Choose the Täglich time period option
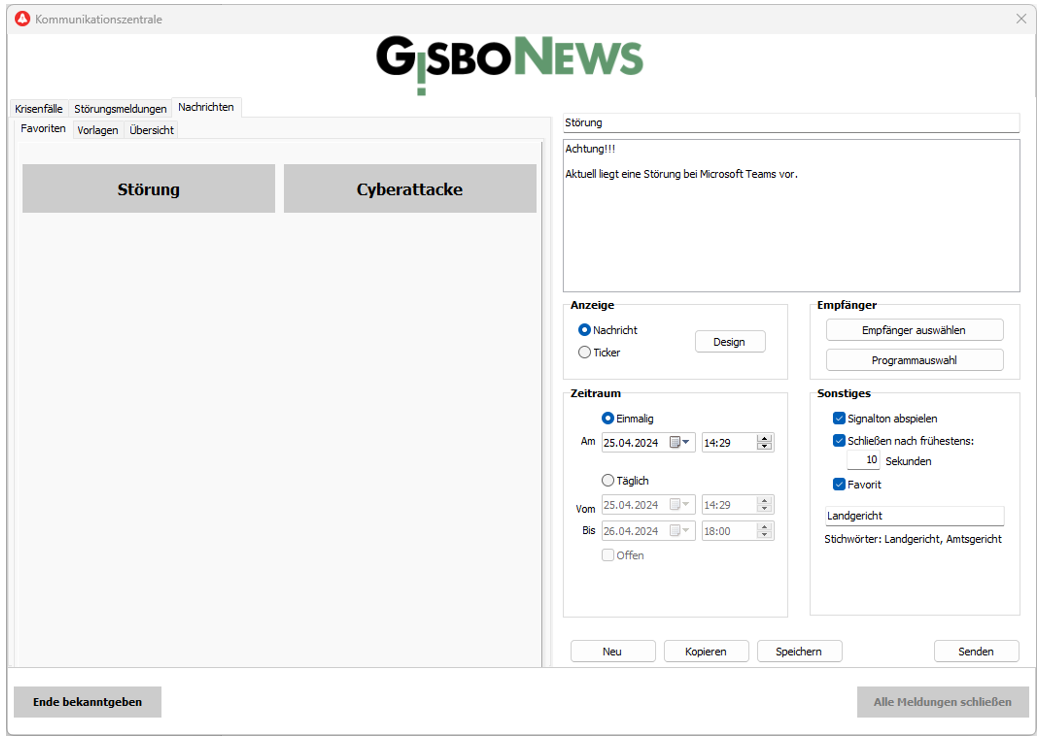Viewport: 1042px width, 743px height. 607,480
